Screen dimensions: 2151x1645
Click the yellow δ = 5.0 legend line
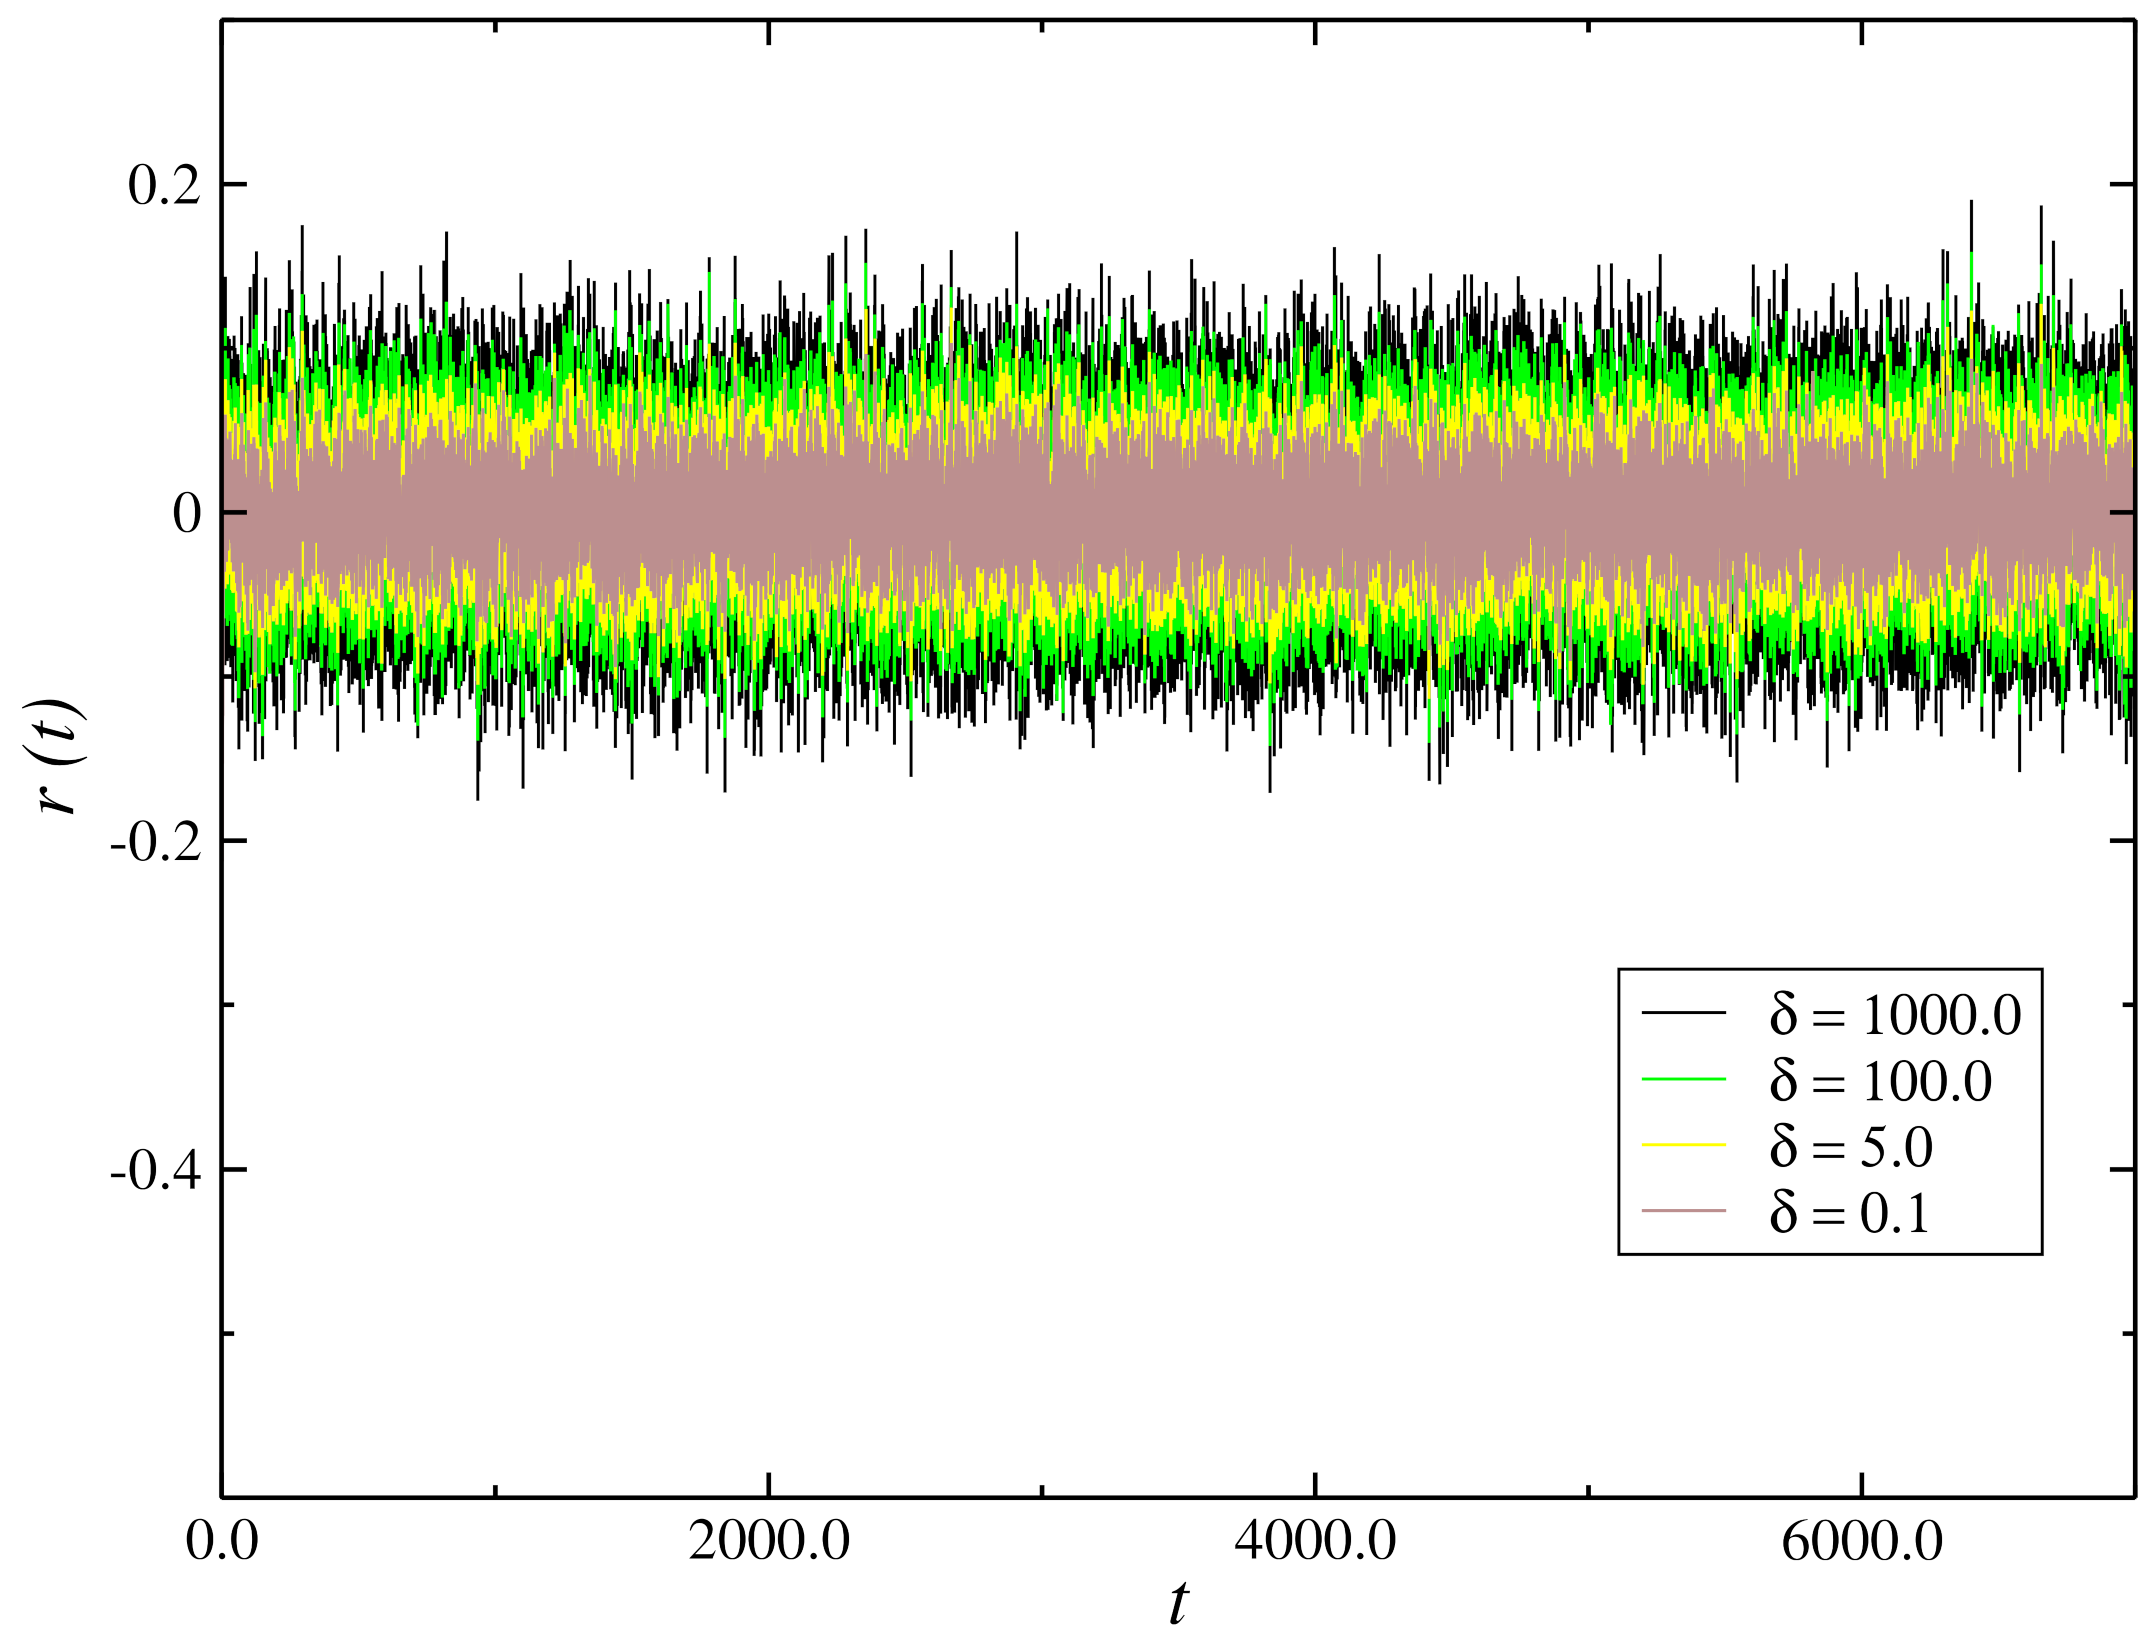1683,1145
